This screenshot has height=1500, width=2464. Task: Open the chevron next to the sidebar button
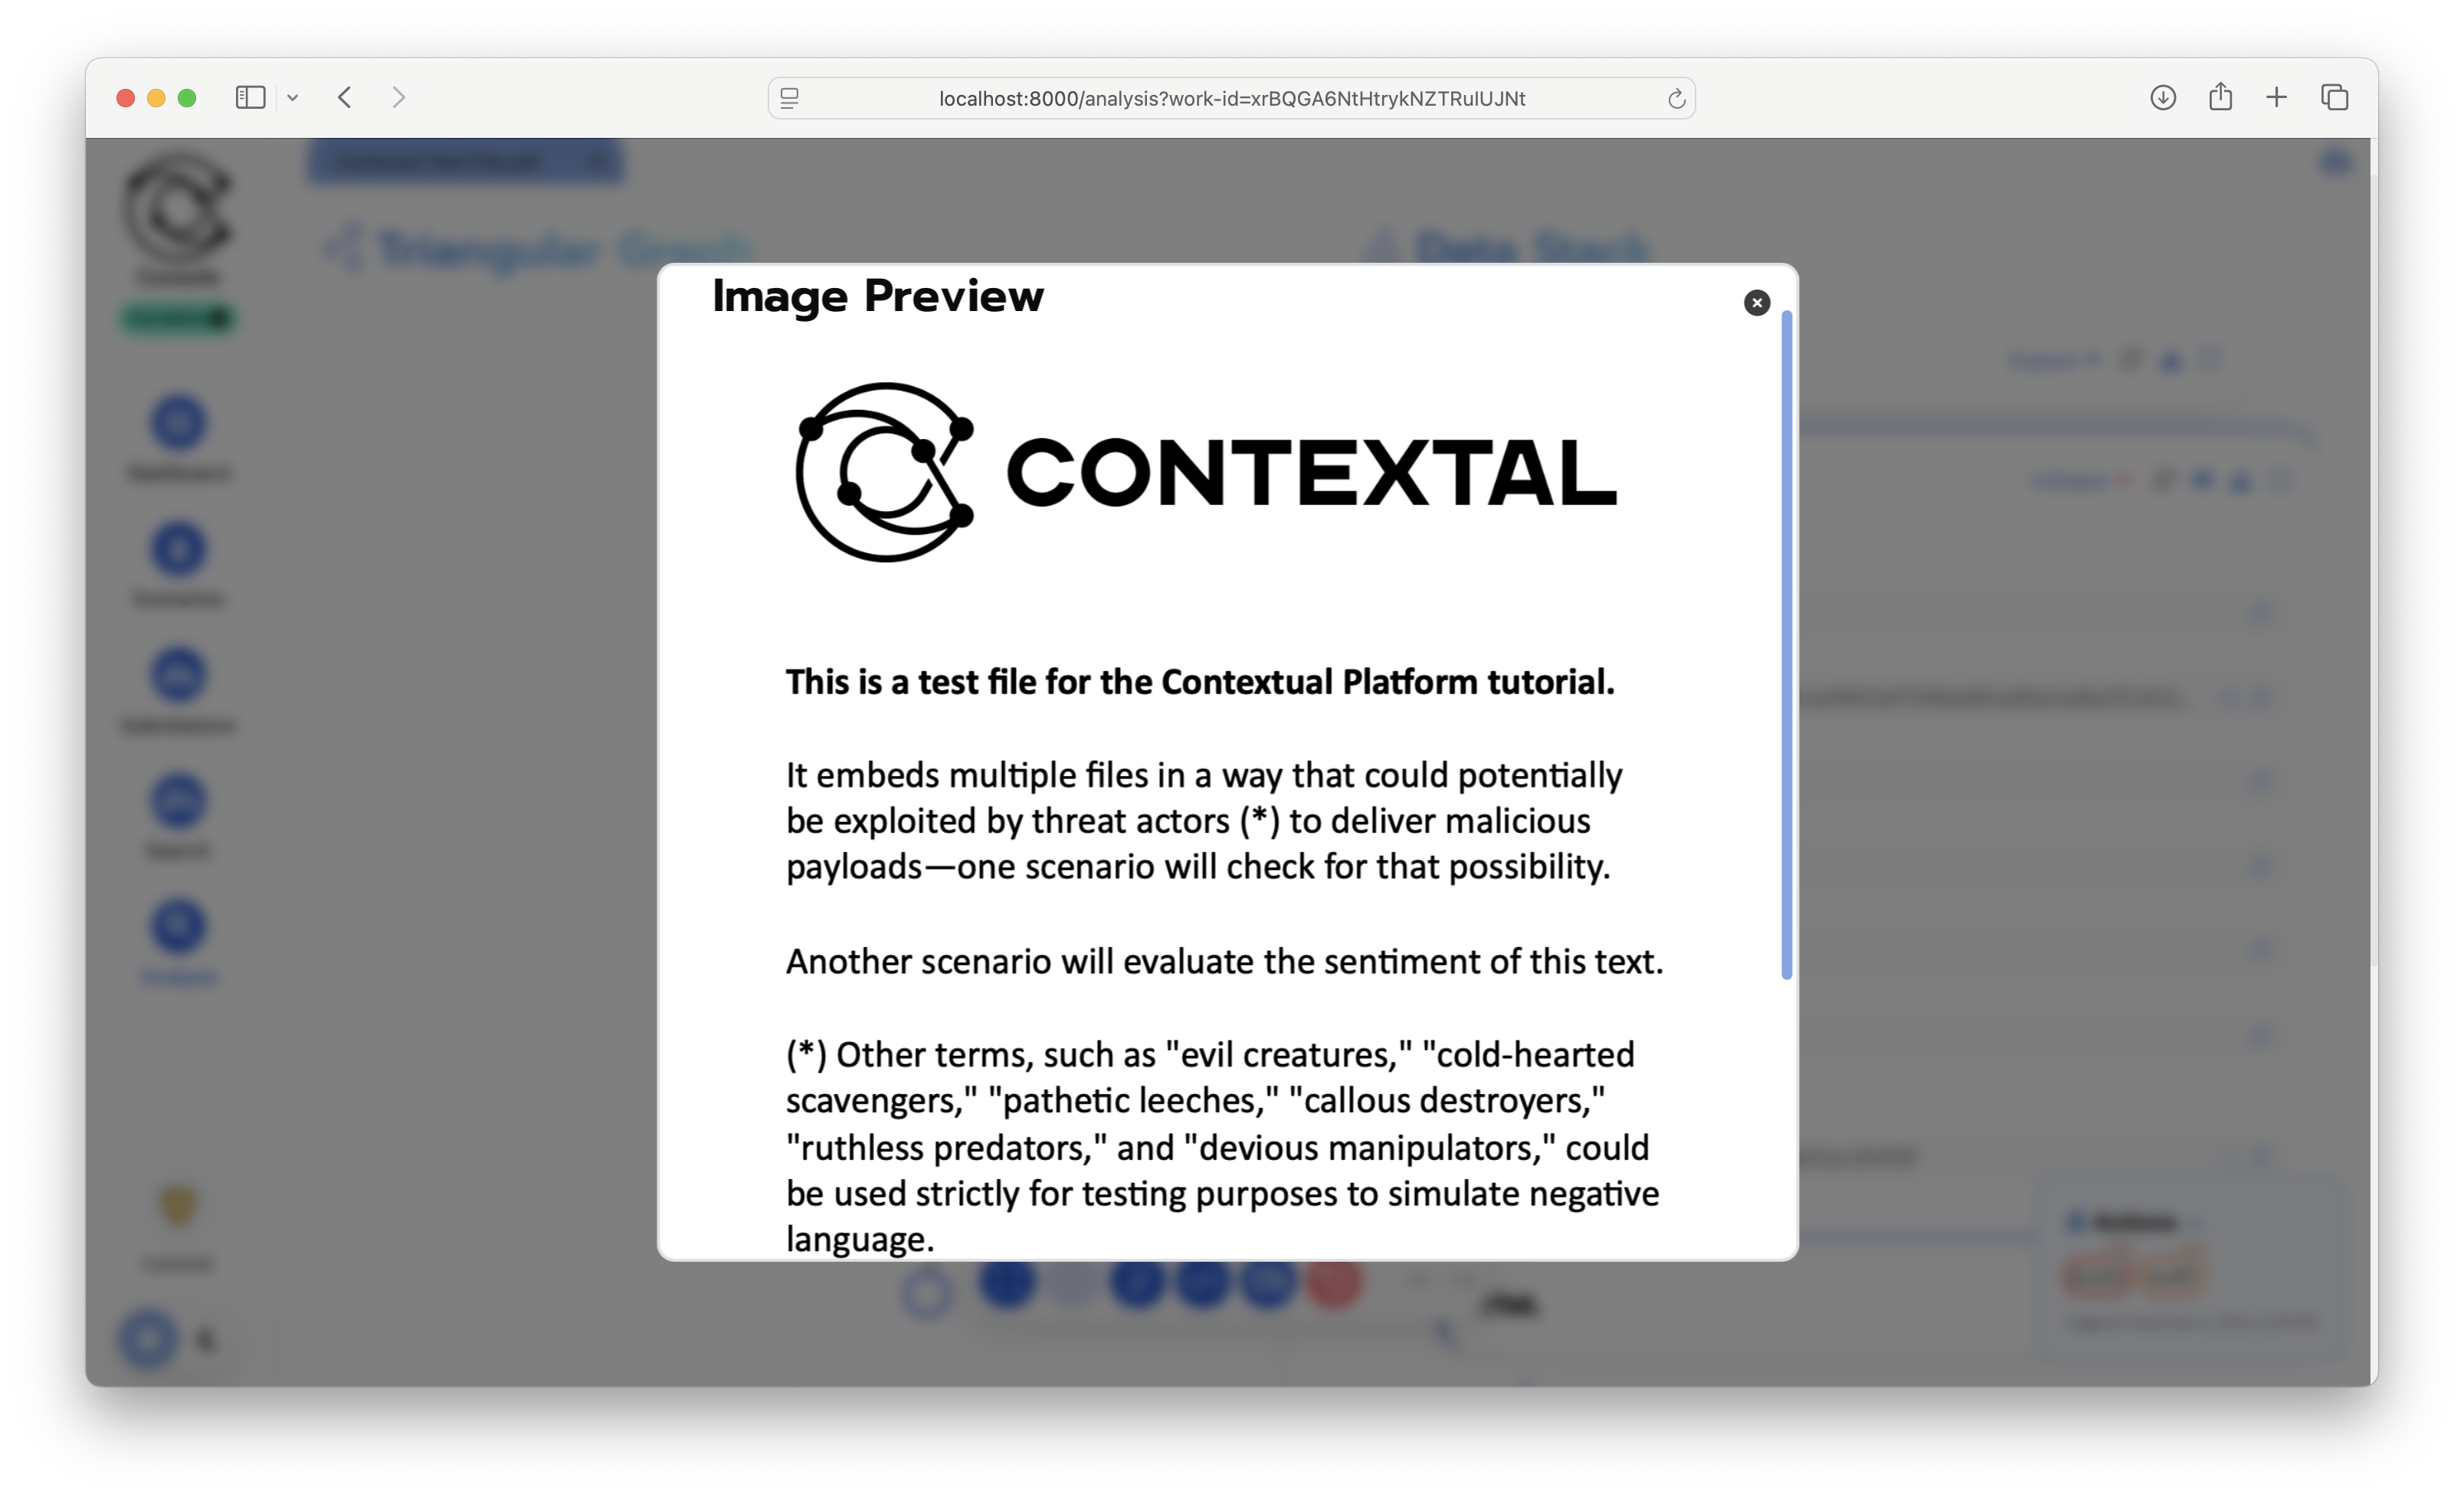[x=293, y=97]
